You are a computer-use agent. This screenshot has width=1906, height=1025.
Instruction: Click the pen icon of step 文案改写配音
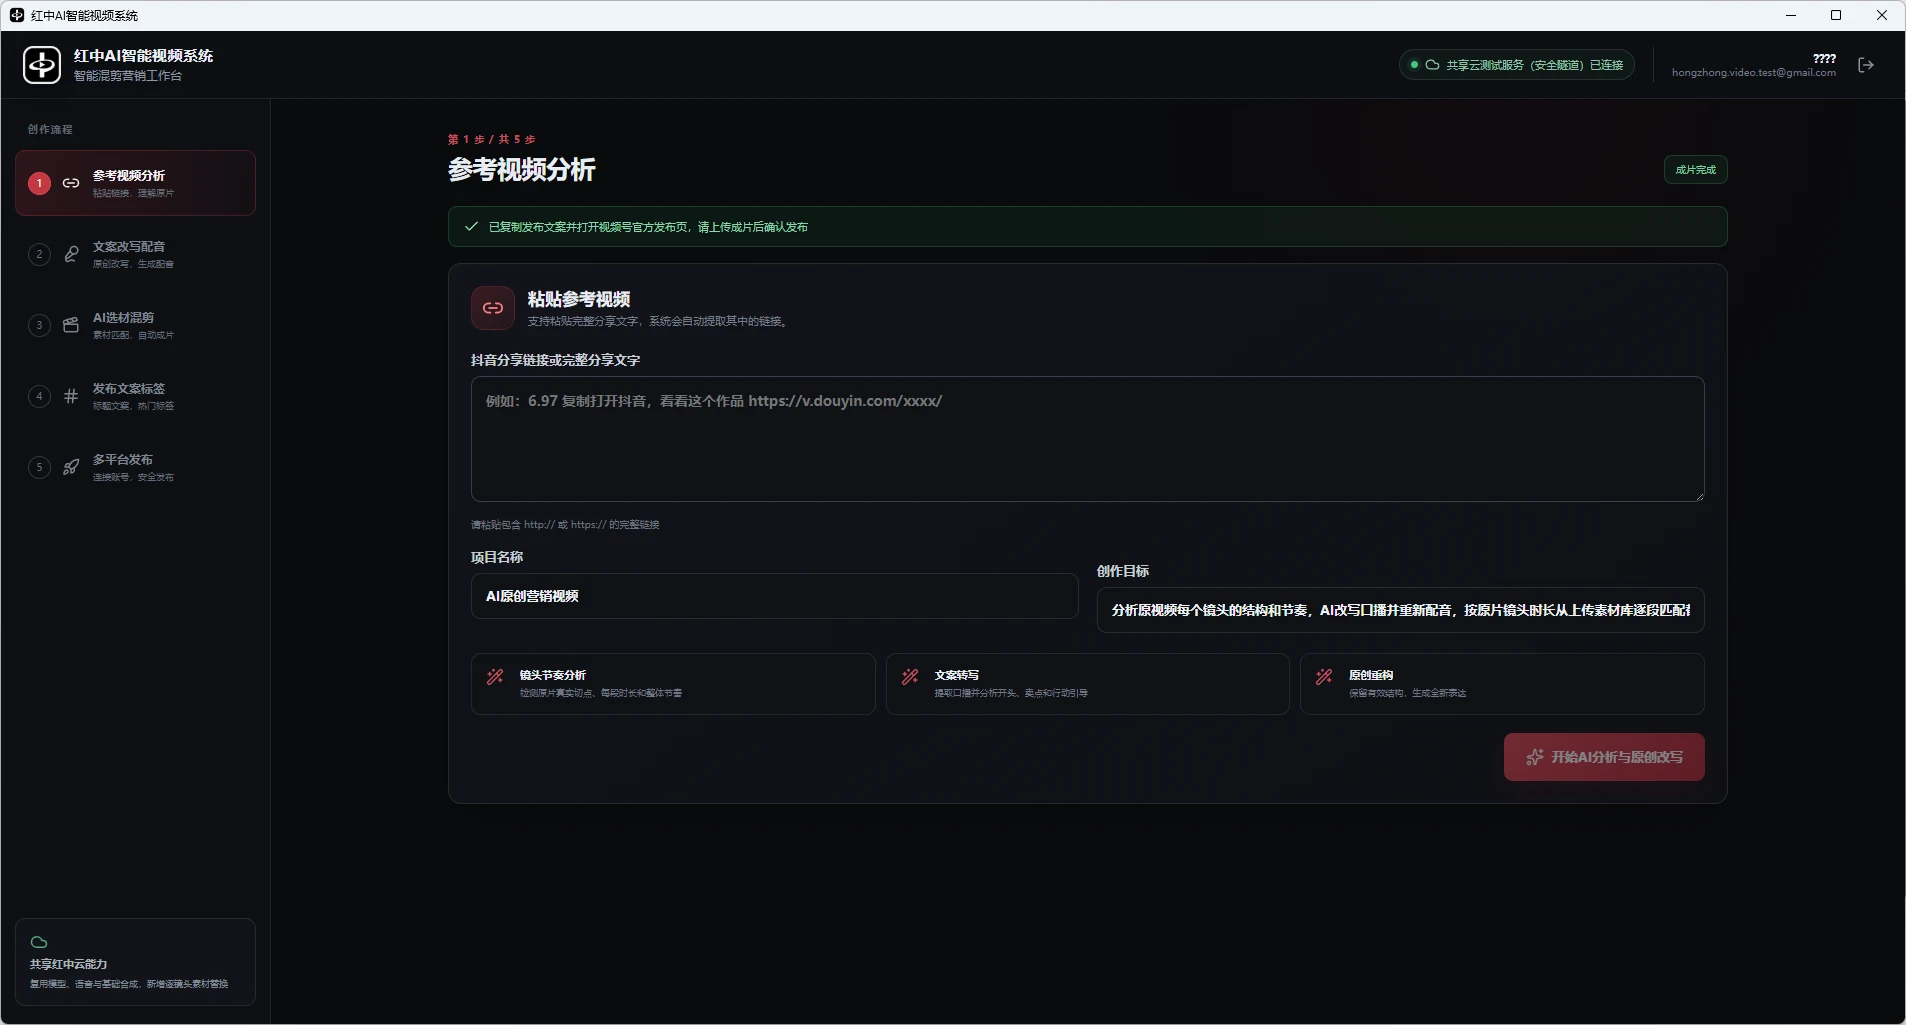[71, 254]
